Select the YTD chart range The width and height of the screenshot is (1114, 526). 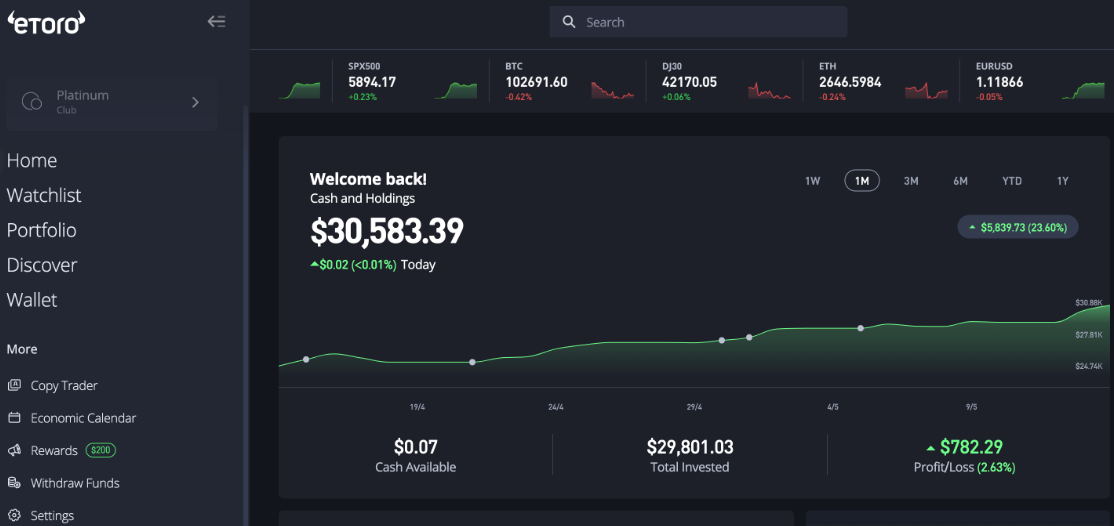coord(1012,181)
